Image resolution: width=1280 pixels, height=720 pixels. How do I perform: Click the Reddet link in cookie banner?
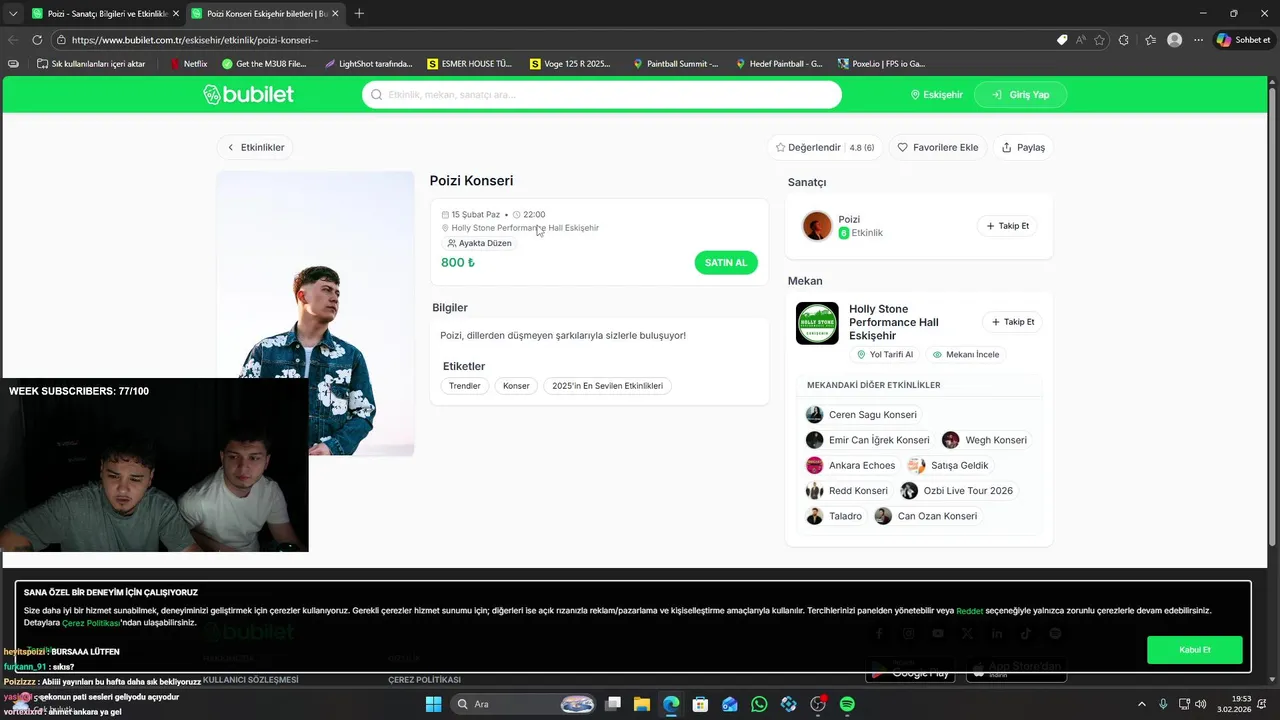[970, 611]
